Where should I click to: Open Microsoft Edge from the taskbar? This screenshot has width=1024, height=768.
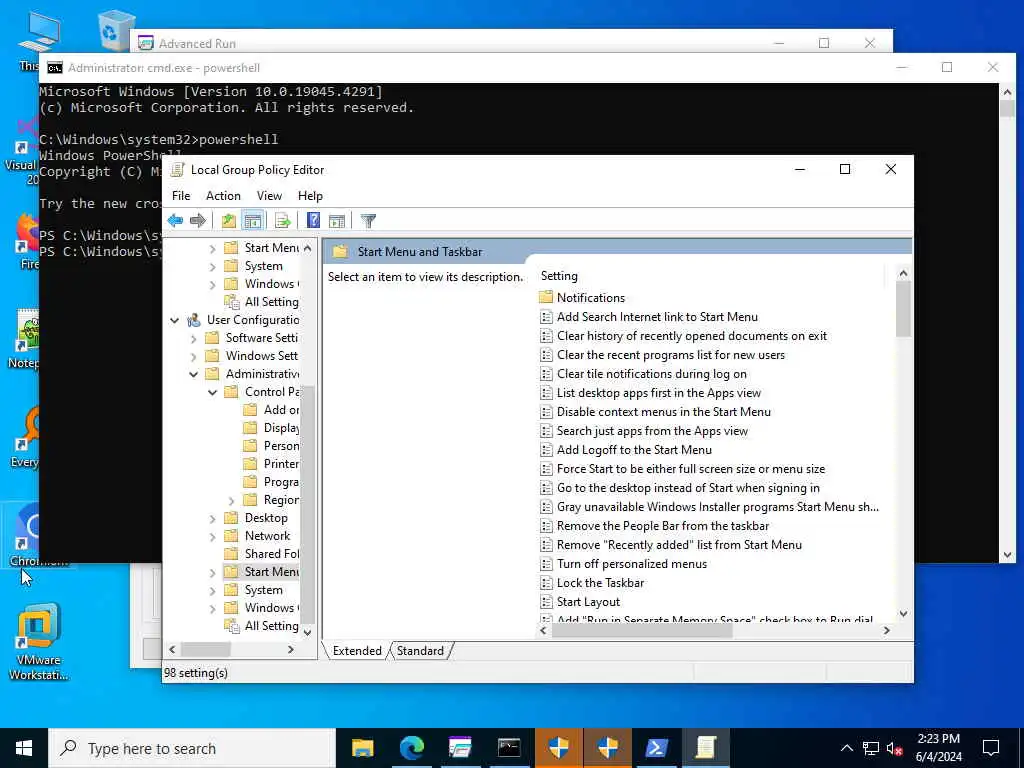click(x=411, y=748)
